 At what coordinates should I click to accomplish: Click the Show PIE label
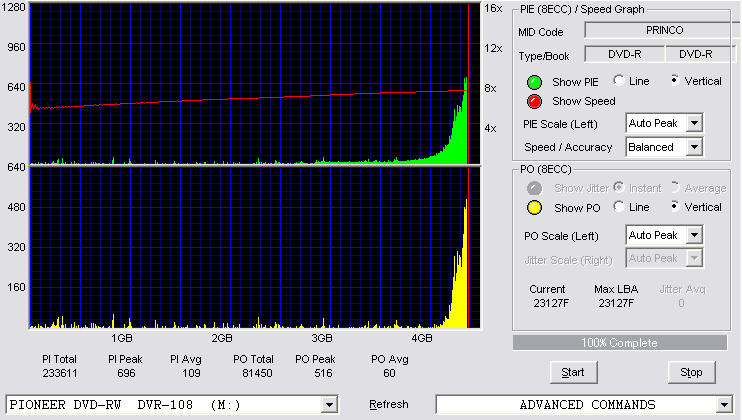click(575, 82)
